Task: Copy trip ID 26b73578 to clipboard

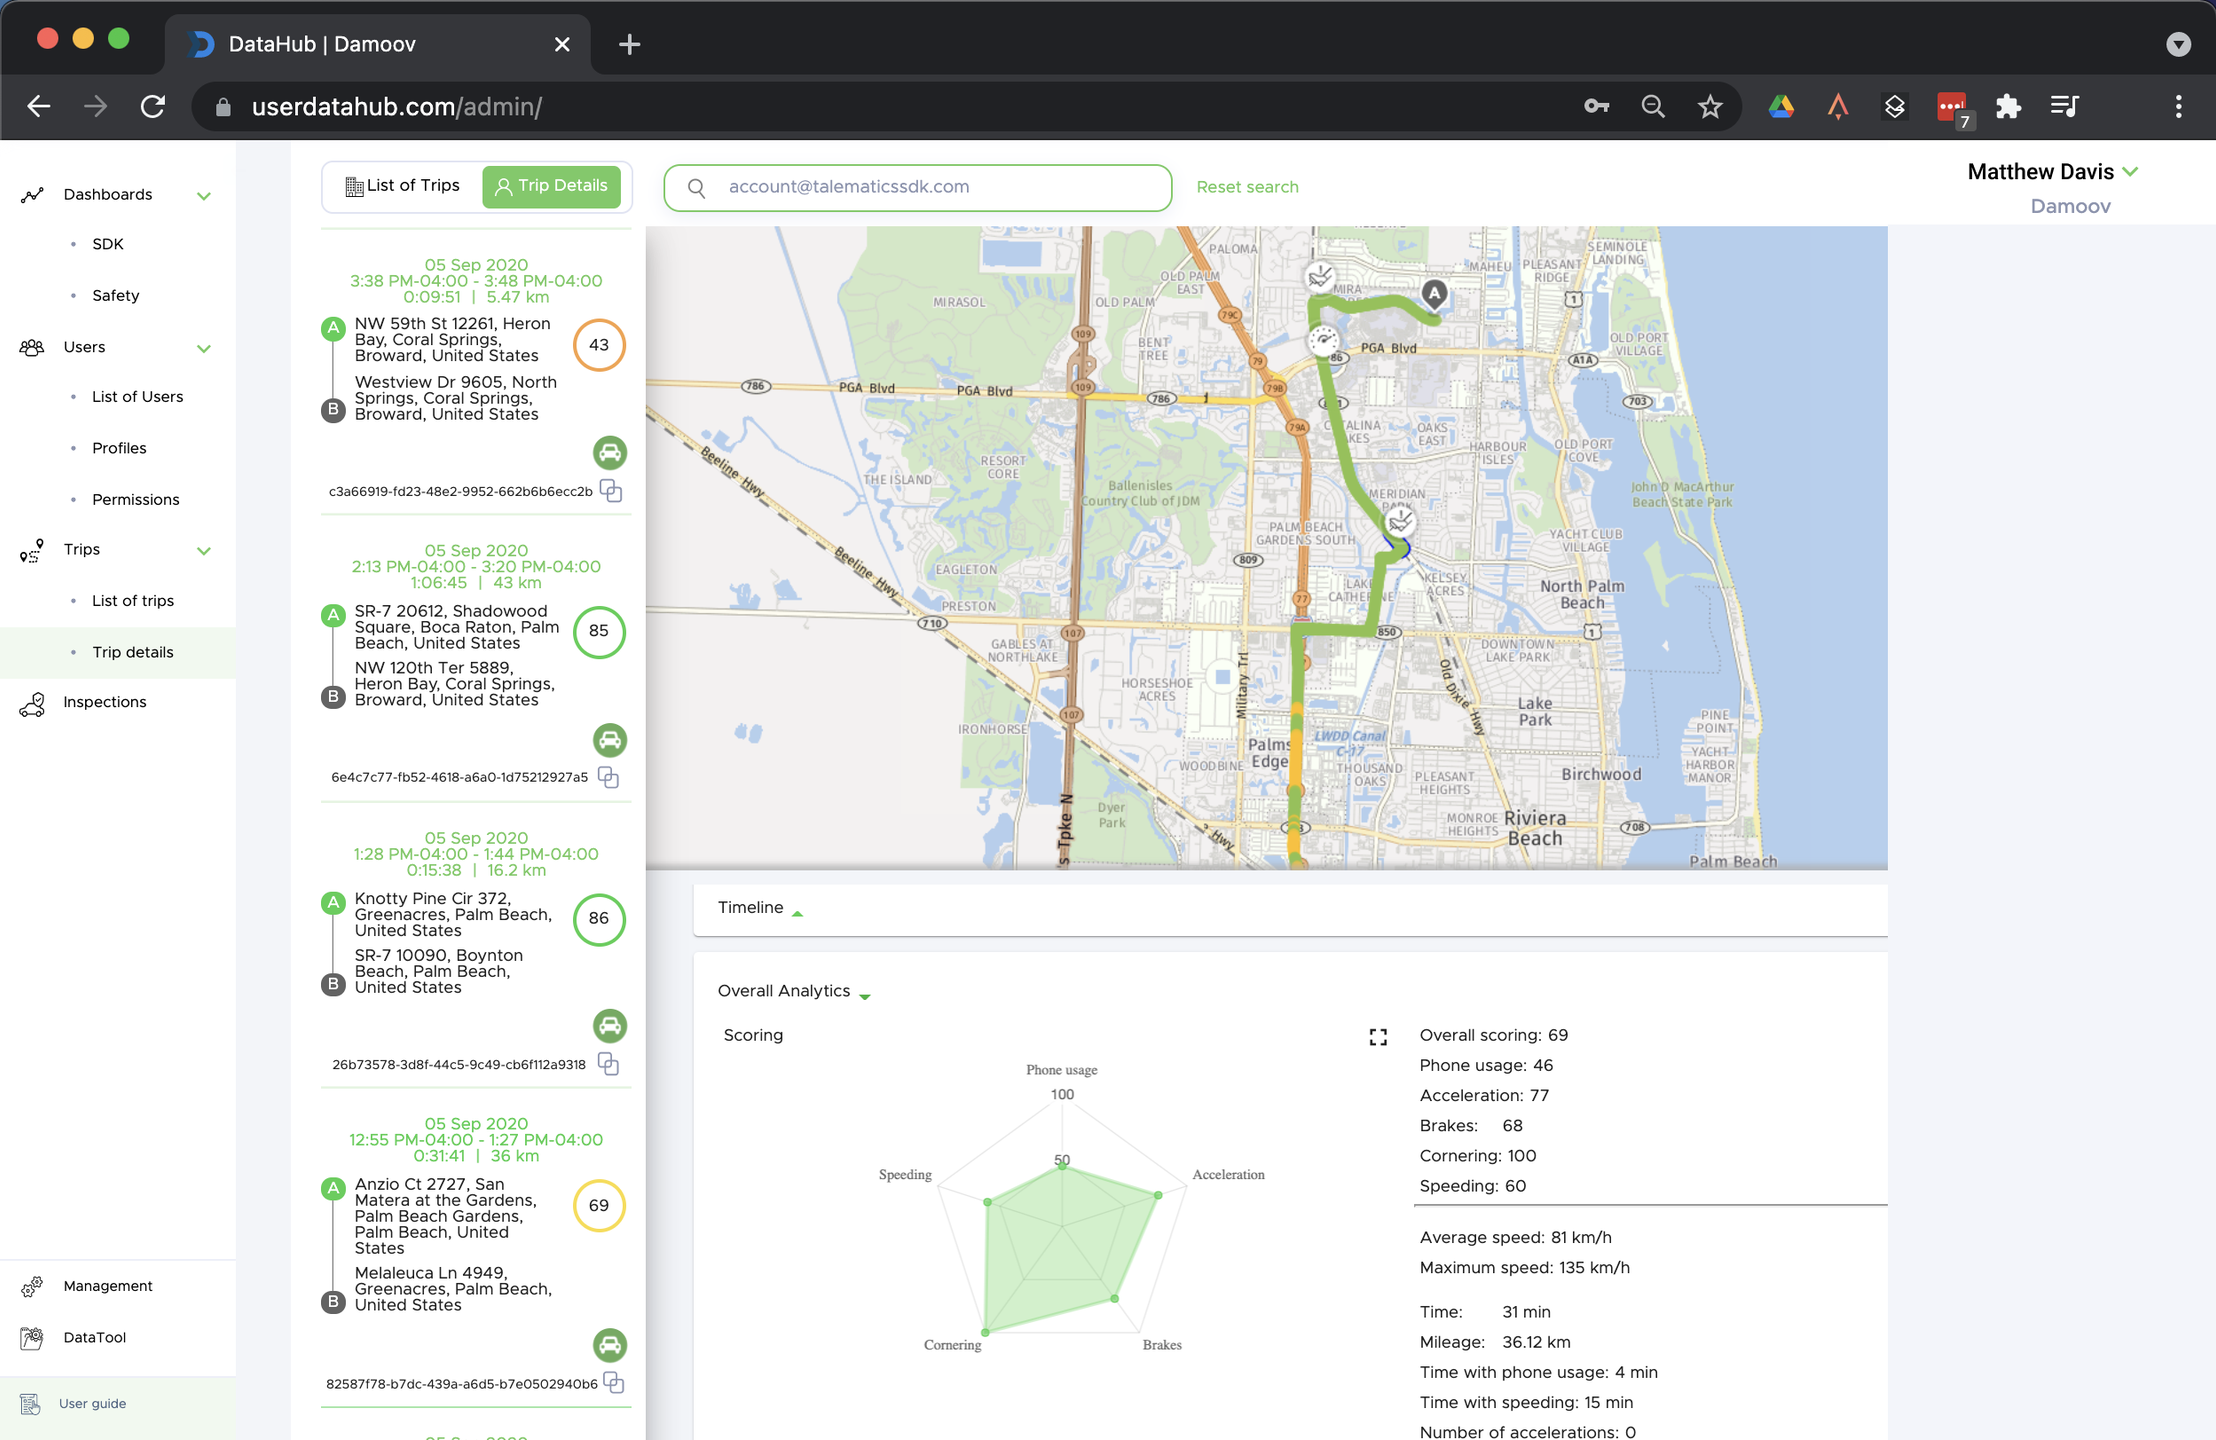Action: pyautogui.click(x=608, y=1064)
